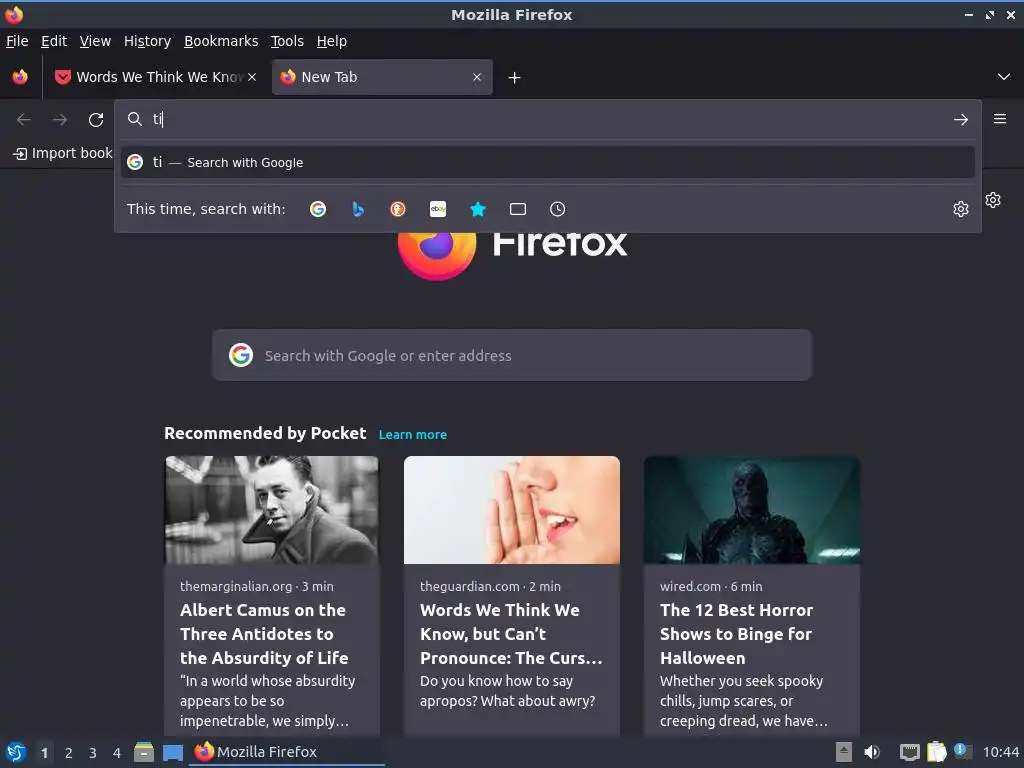Open the volume control tray icon
The image size is (1024, 768).
[872, 752]
